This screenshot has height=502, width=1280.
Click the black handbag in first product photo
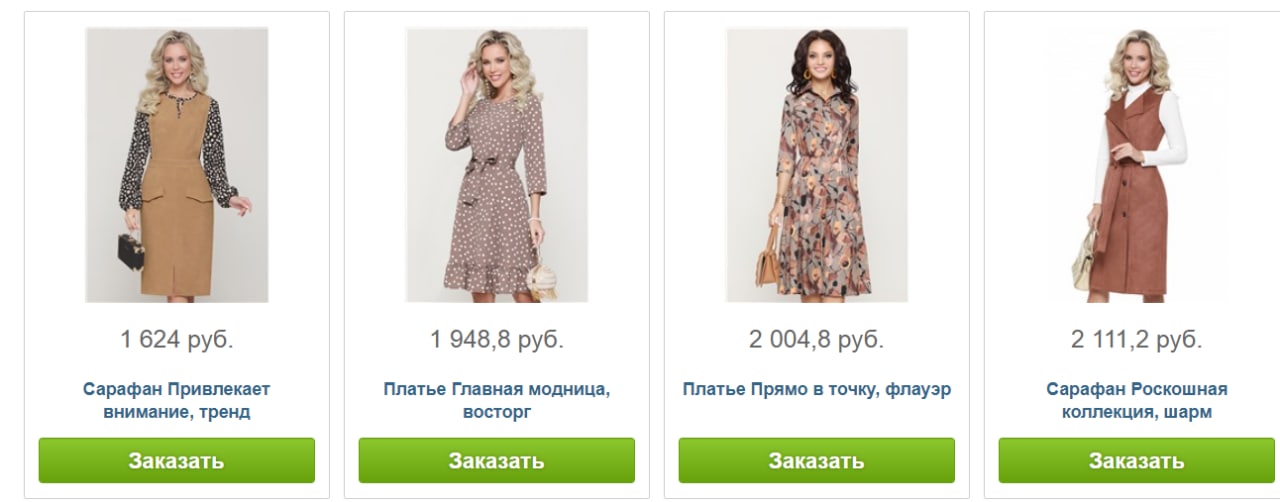coord(131,249)
